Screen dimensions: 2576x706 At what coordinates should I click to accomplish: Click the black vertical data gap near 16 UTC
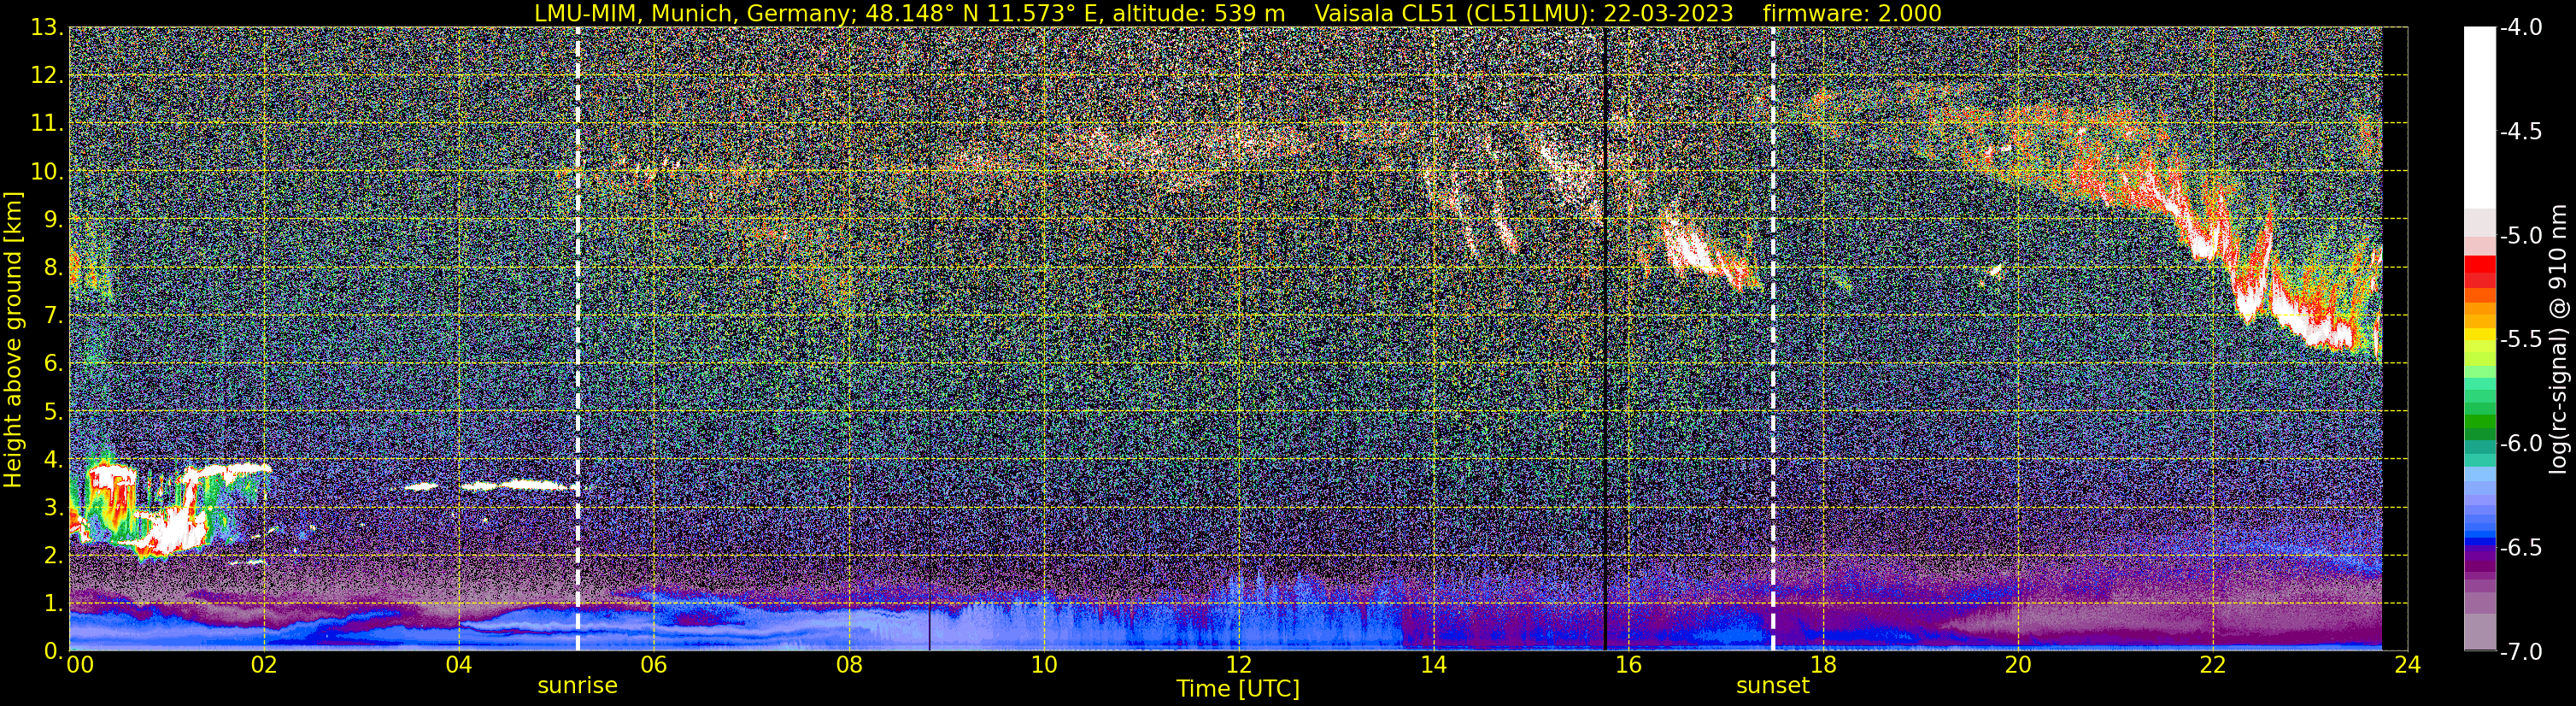[x=1605, y=338]
